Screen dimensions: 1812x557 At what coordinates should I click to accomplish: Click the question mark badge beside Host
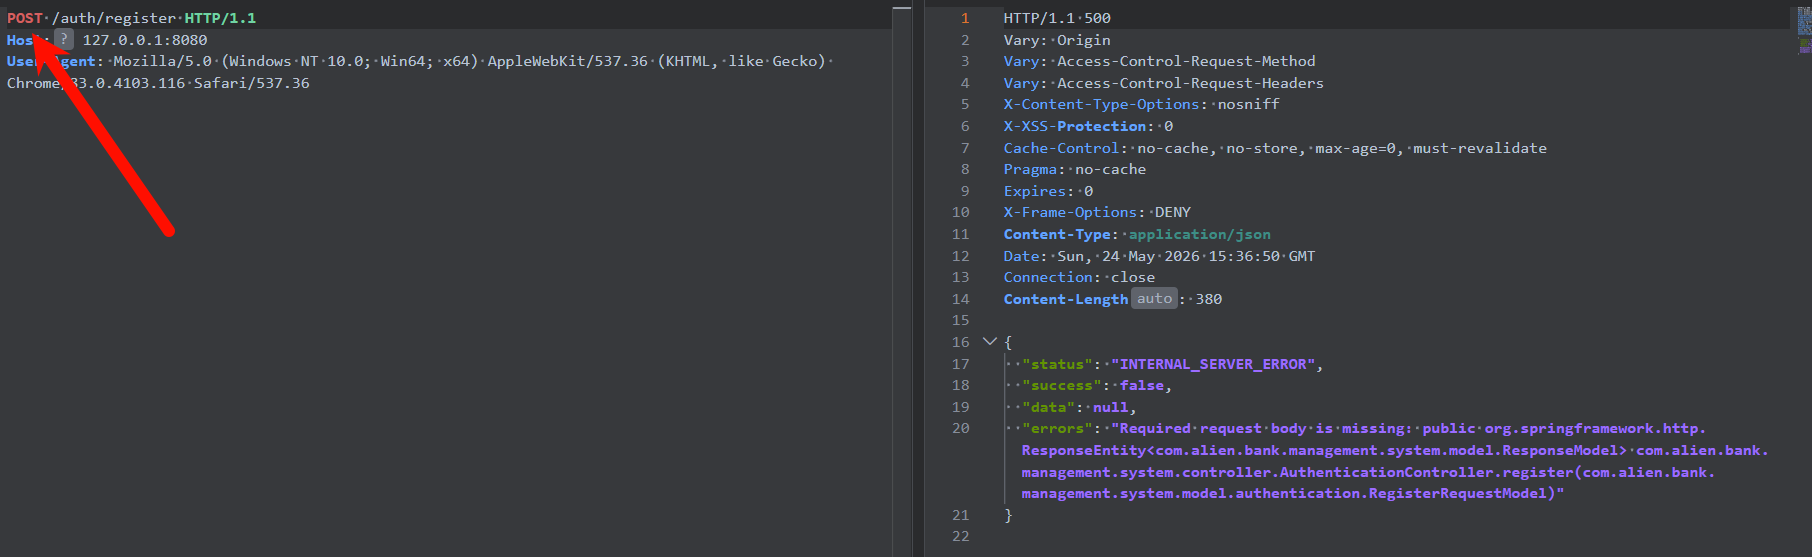pyautogui.click(x=64, y=40)
